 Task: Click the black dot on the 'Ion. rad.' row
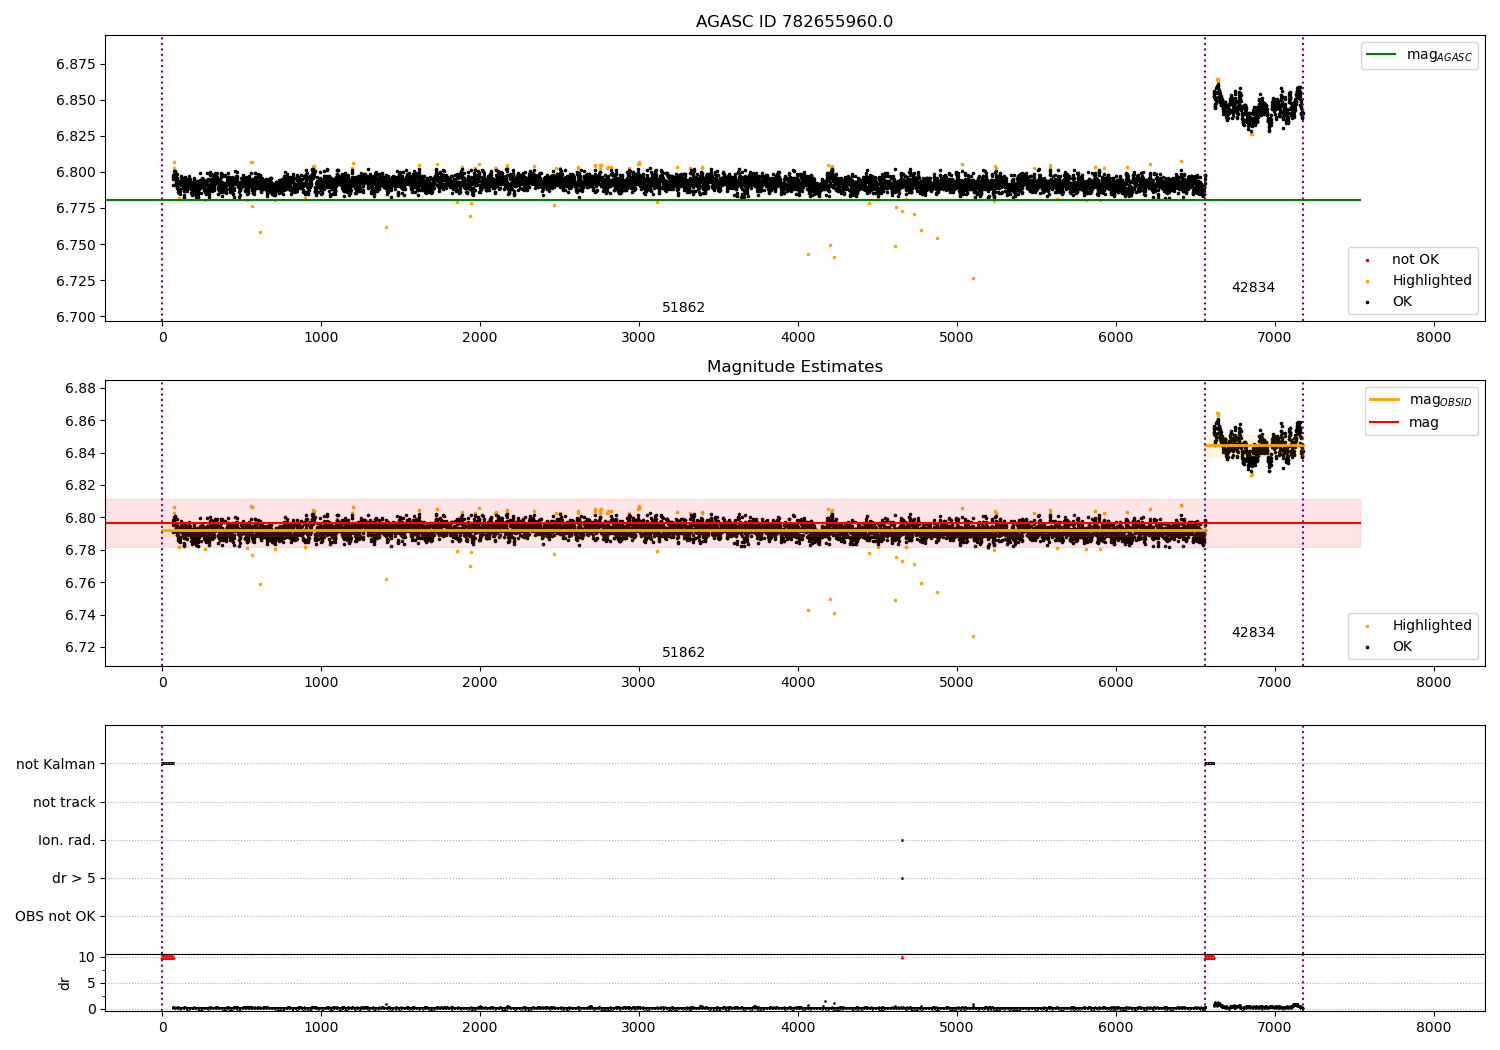[x=902, y=840]
